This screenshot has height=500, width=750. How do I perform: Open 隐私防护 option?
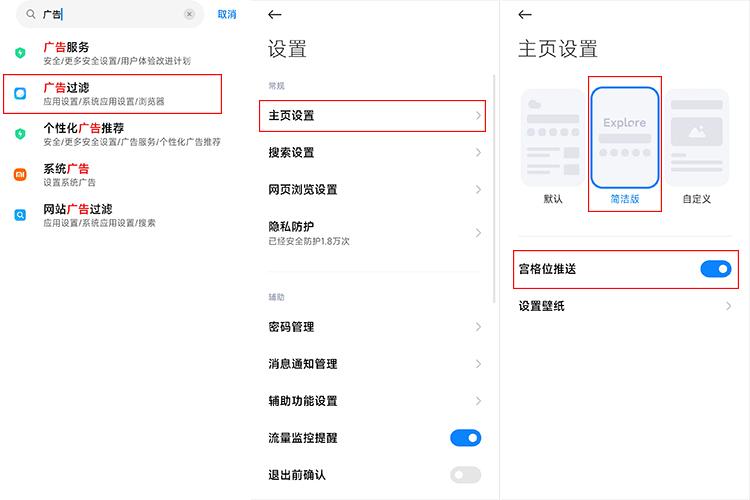tap(375, 233)
